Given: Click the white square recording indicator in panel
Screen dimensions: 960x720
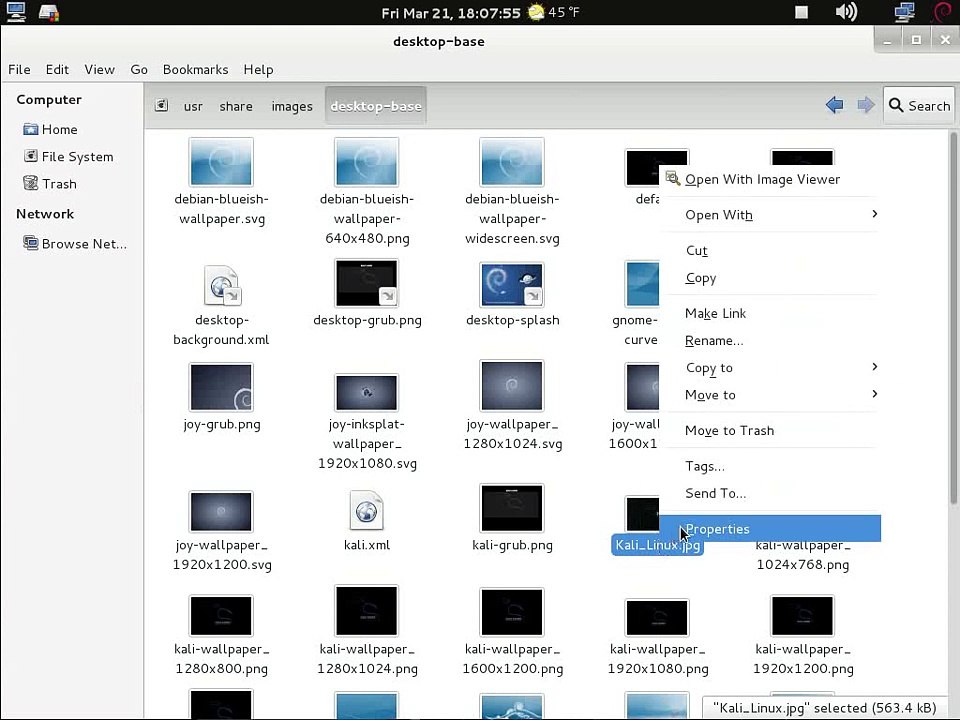Looking at the screenshot, I should coord(801,12).
